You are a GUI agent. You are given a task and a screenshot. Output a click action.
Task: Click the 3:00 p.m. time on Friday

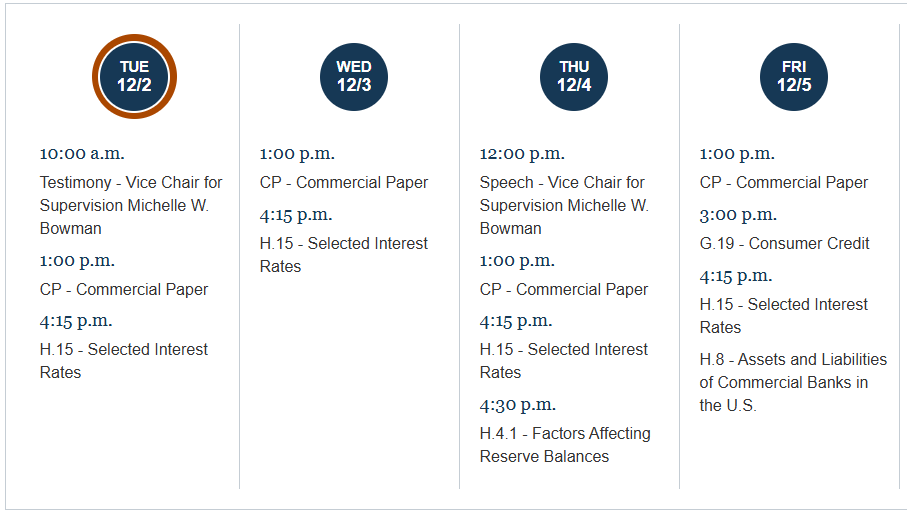738,215
